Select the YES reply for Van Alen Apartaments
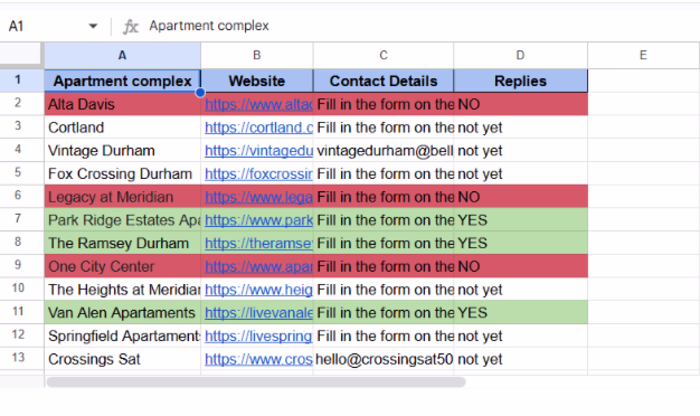The image size is (700, 416). pyautogui.click(x=520, y=313)
